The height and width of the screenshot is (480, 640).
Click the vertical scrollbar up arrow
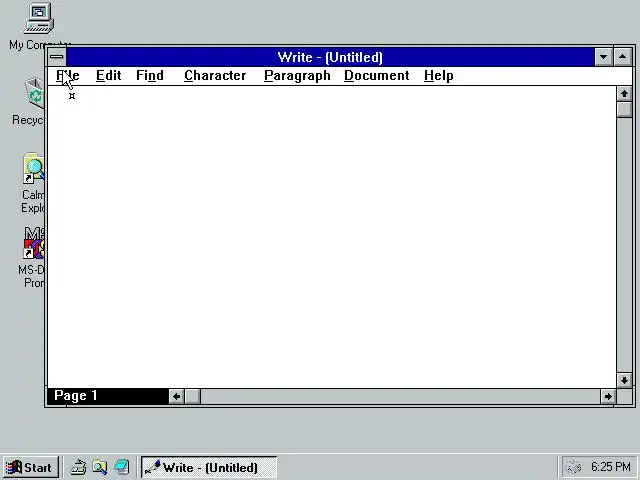[x=624, y=94]
